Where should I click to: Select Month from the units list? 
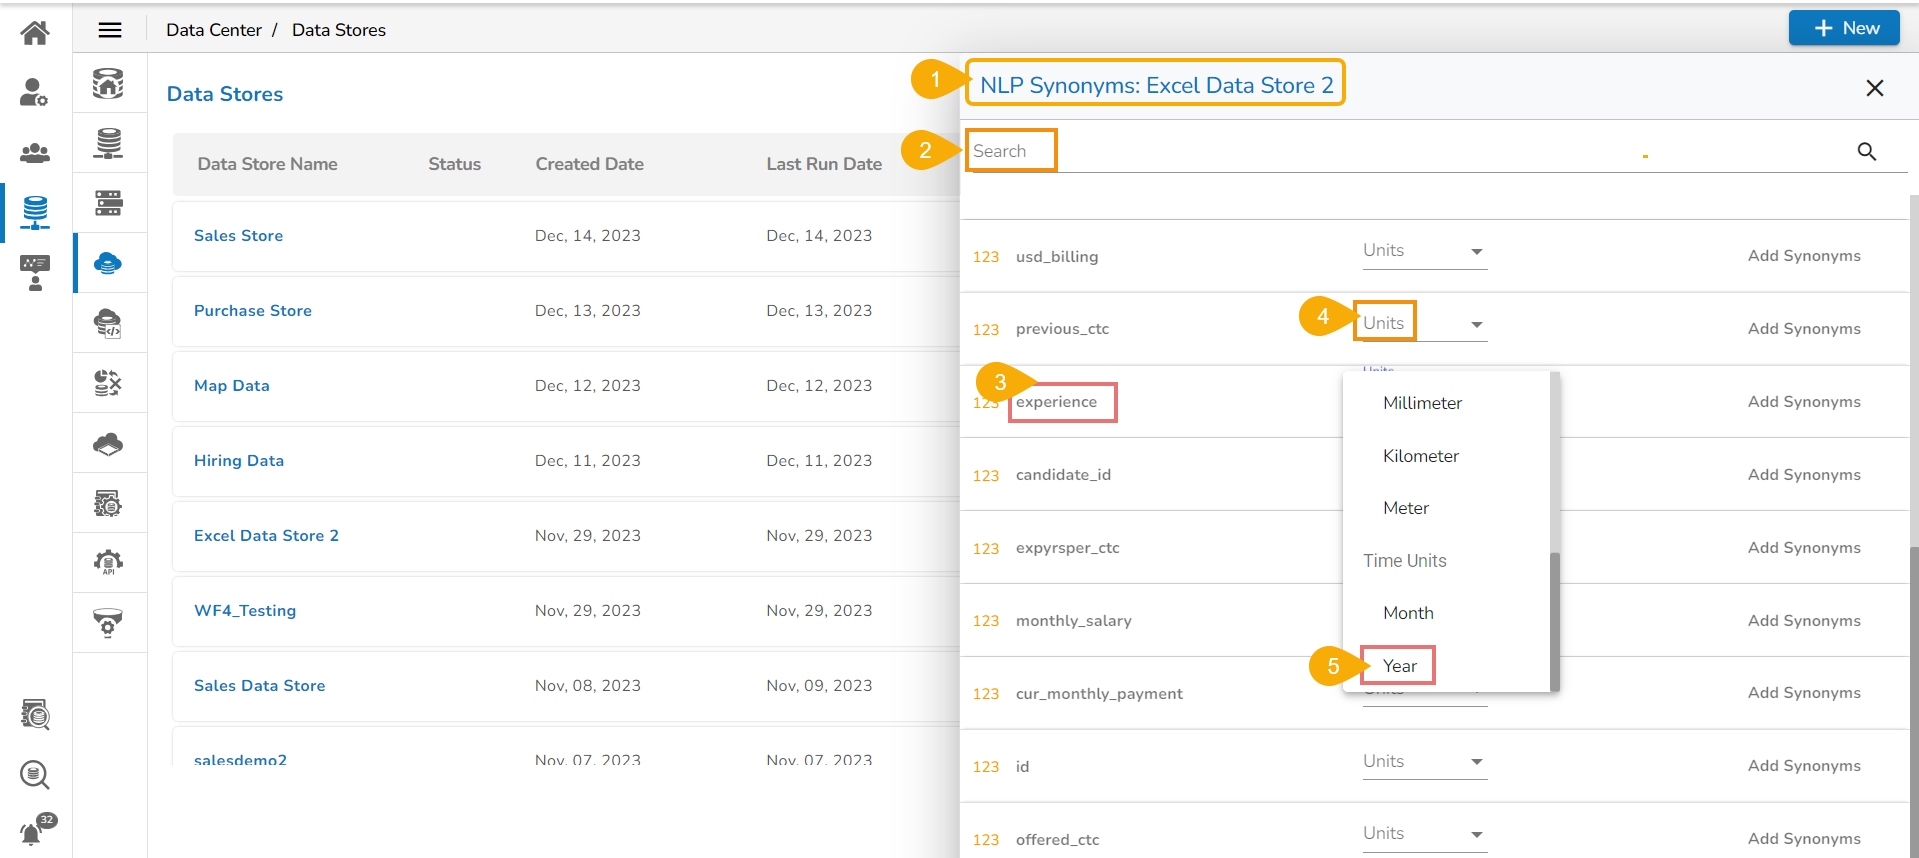pyautogui.click(x=1408, y=613)
